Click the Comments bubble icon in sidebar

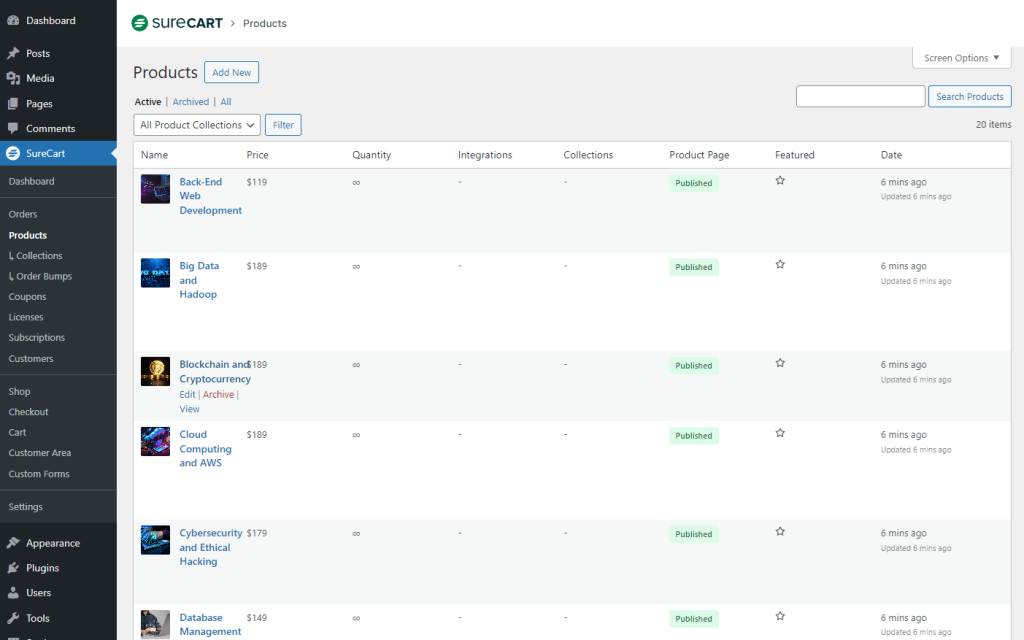13,128
